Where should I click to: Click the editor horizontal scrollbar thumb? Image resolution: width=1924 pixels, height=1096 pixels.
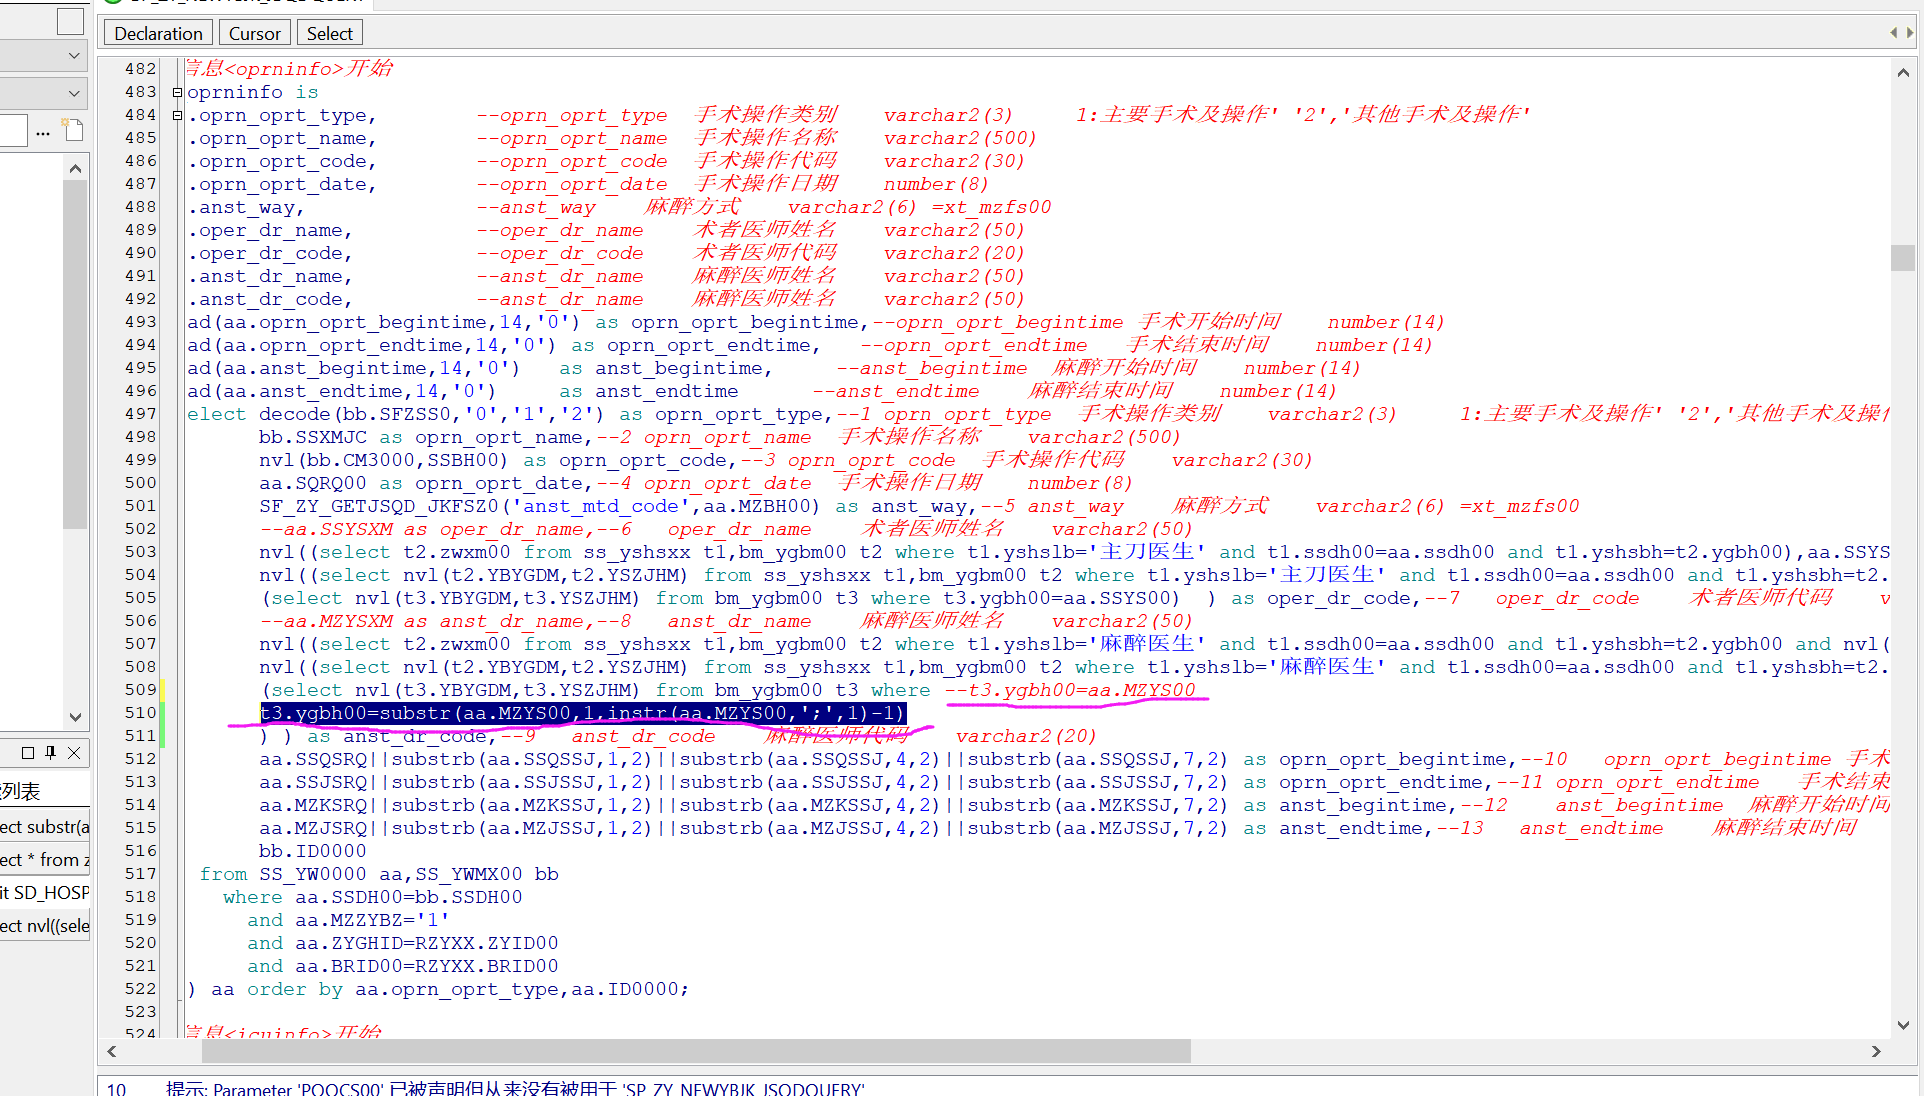click(x=695, y=1051)
